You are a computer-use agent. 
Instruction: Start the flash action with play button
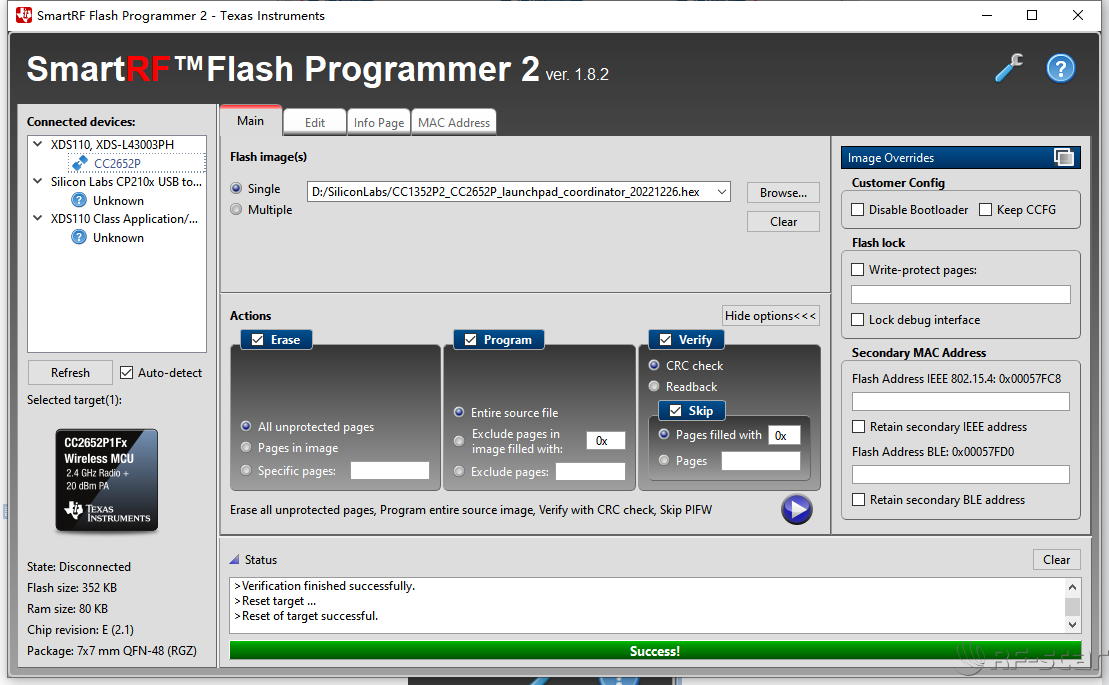[x=796, y=510]
